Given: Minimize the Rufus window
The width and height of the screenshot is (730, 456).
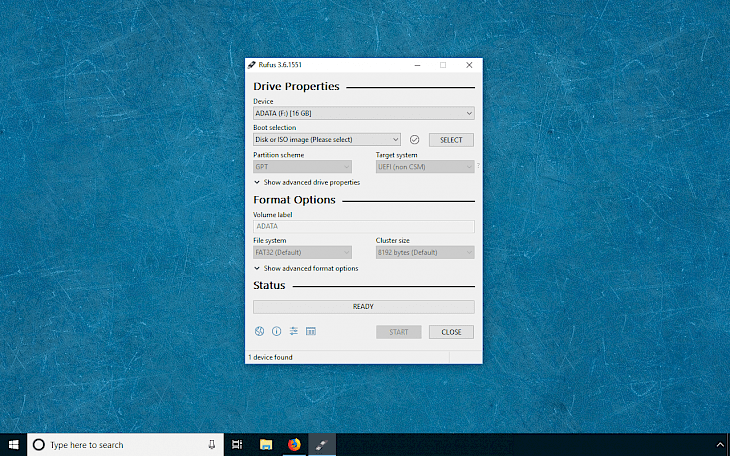Looking at the screenshot, I should click(418, 65).
